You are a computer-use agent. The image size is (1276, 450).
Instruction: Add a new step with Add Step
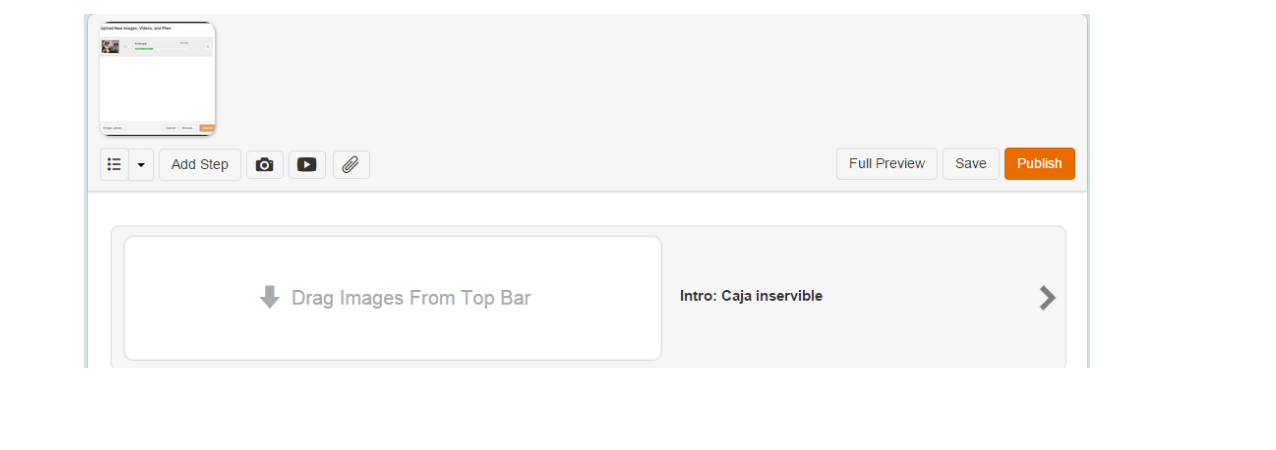(x=200, y=164)
